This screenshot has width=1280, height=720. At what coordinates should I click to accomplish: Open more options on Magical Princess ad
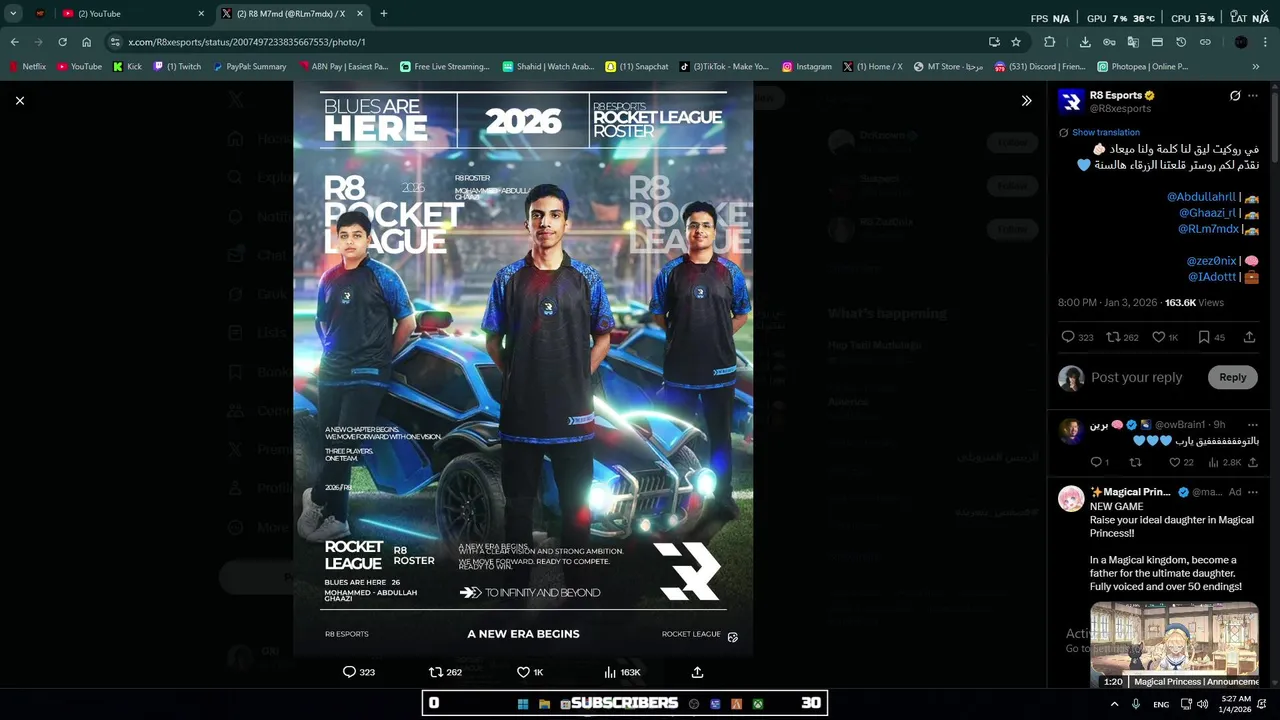1253,492
